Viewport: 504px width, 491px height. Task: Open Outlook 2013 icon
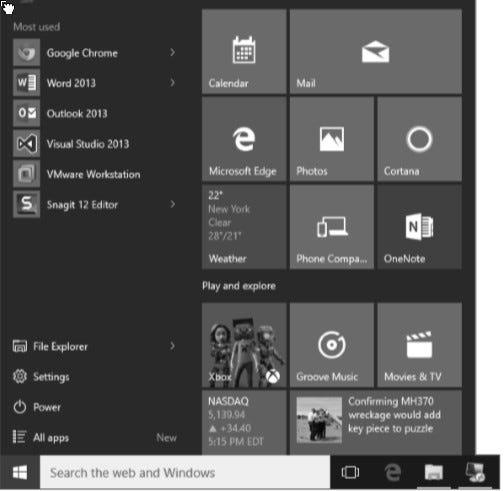[x=26, y=113]
